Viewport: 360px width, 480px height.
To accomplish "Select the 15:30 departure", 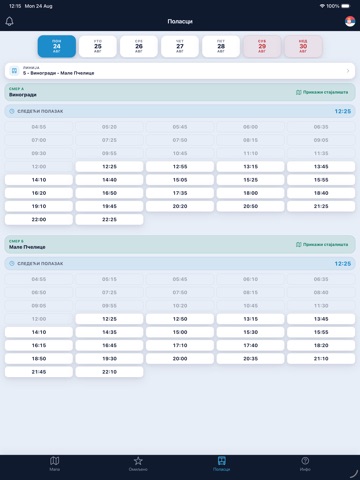I will click(x=250, y=332).
